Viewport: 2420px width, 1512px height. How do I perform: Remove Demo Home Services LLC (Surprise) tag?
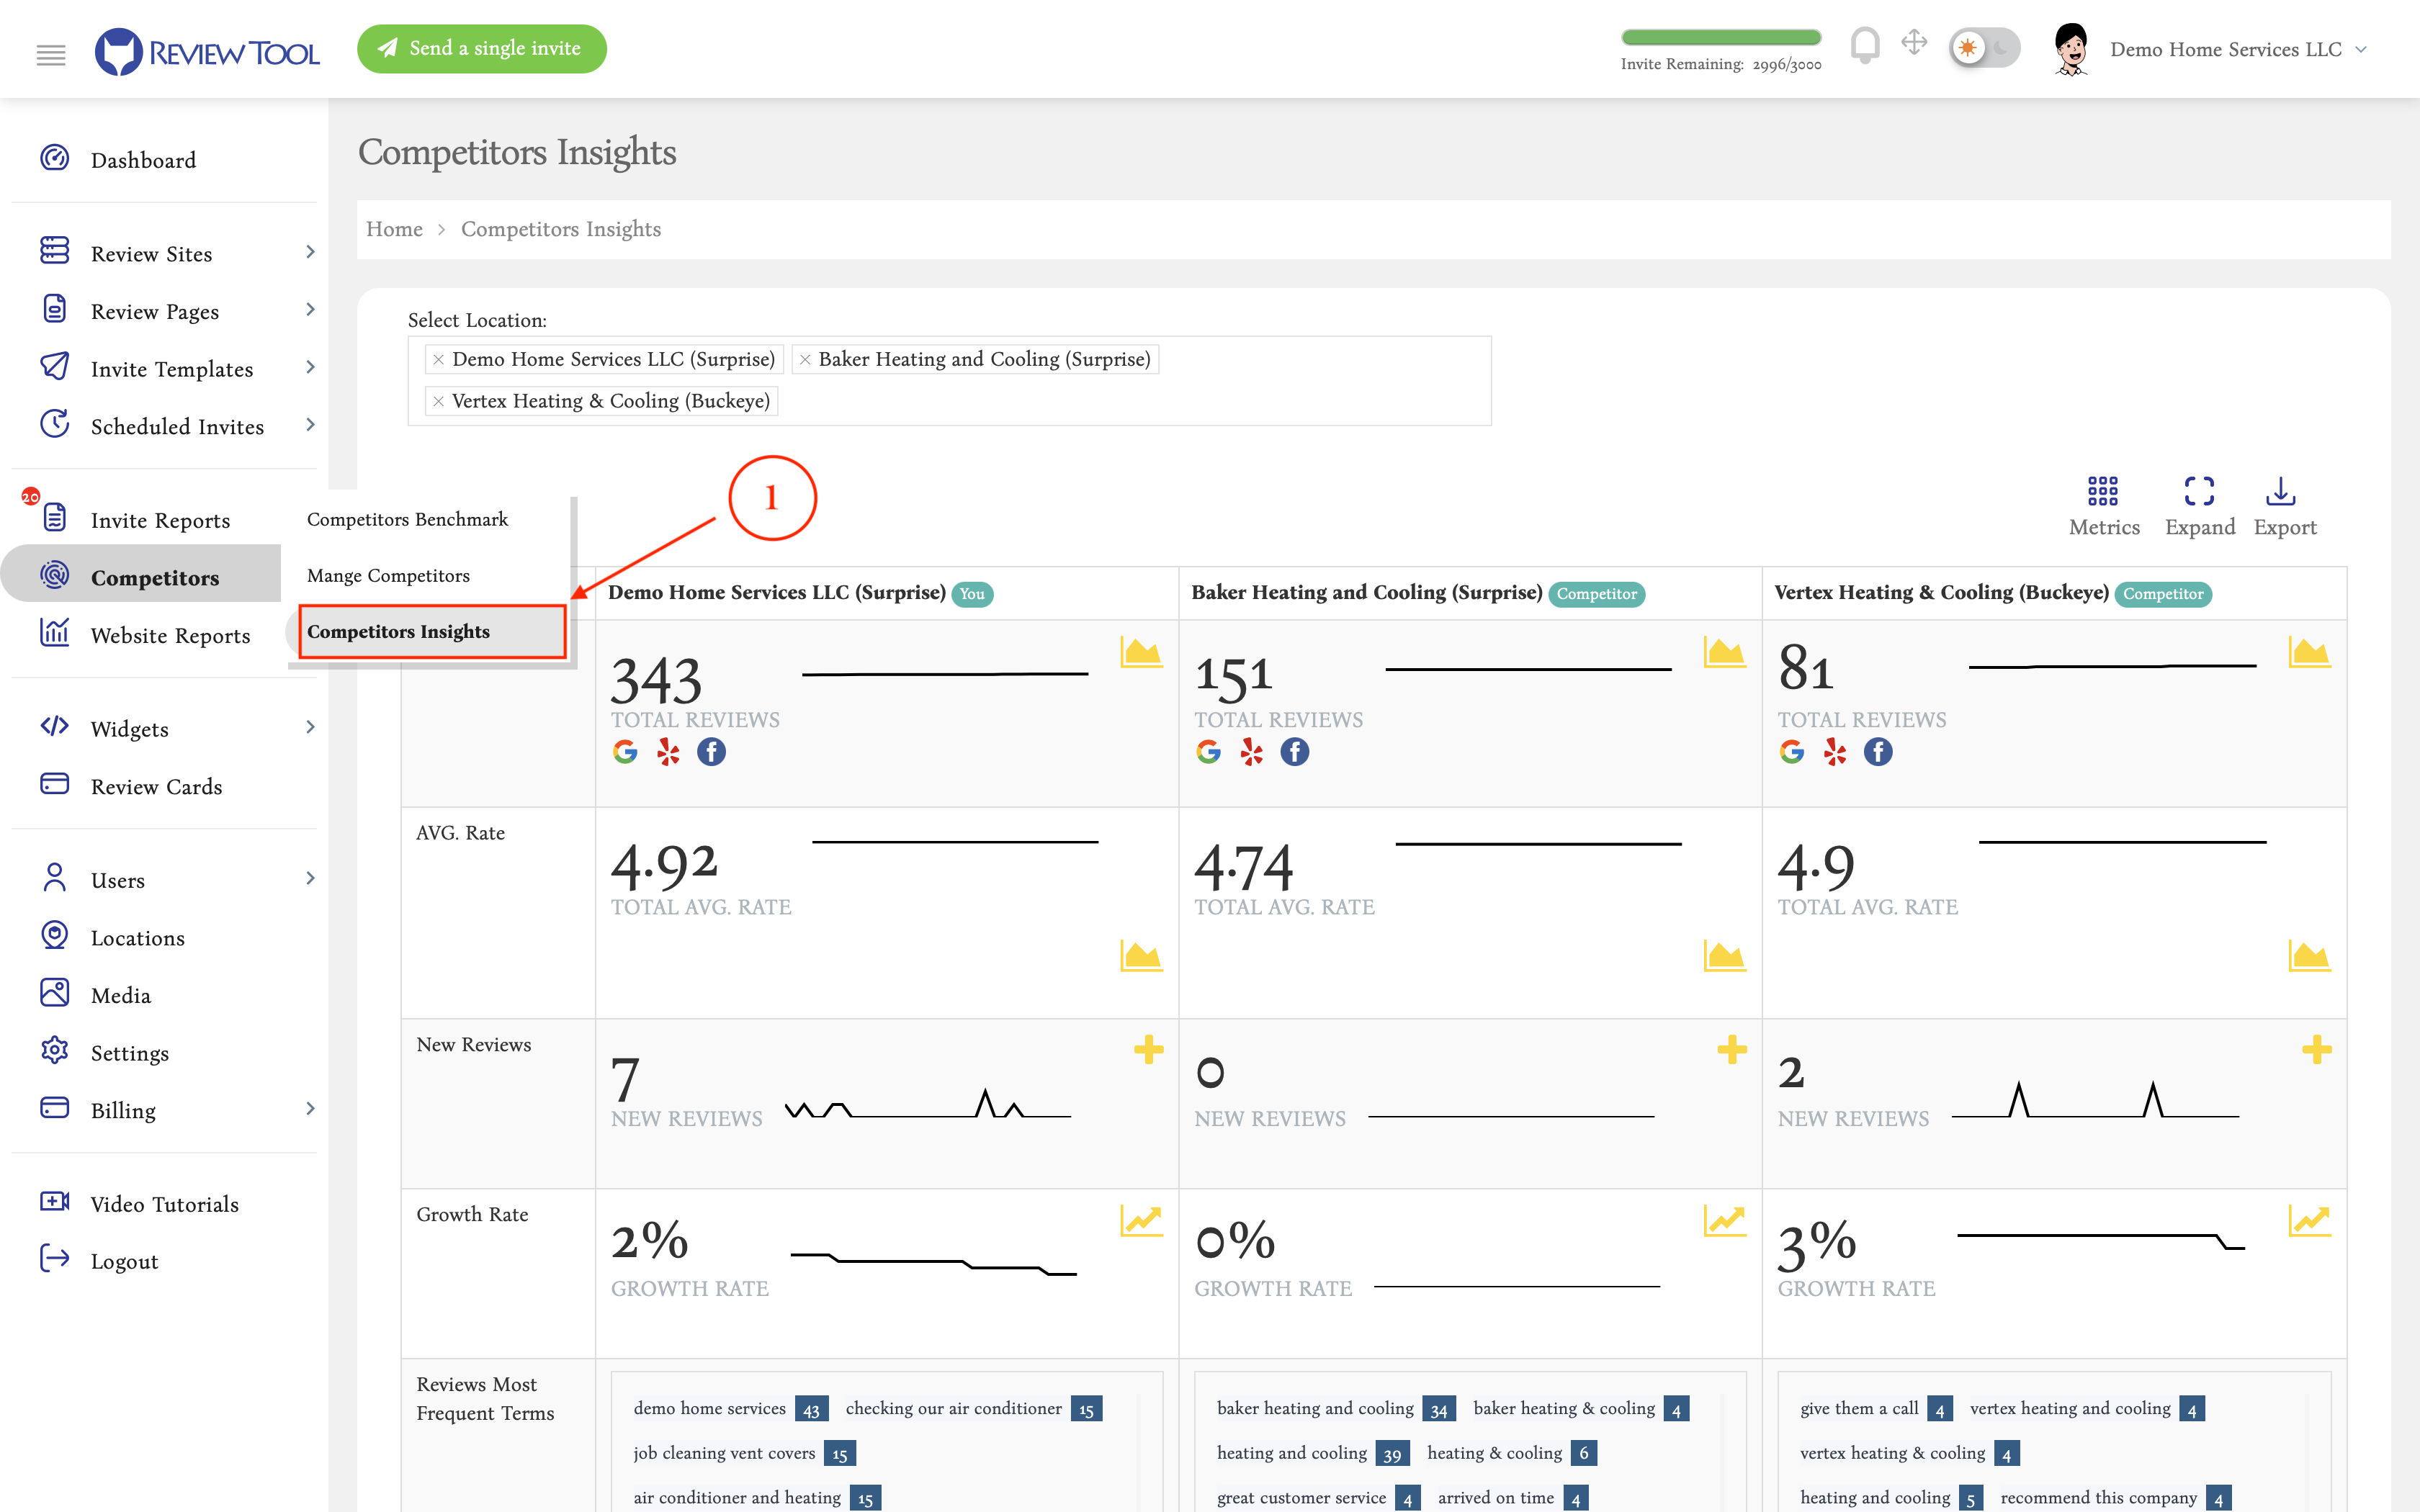(438, 359)
